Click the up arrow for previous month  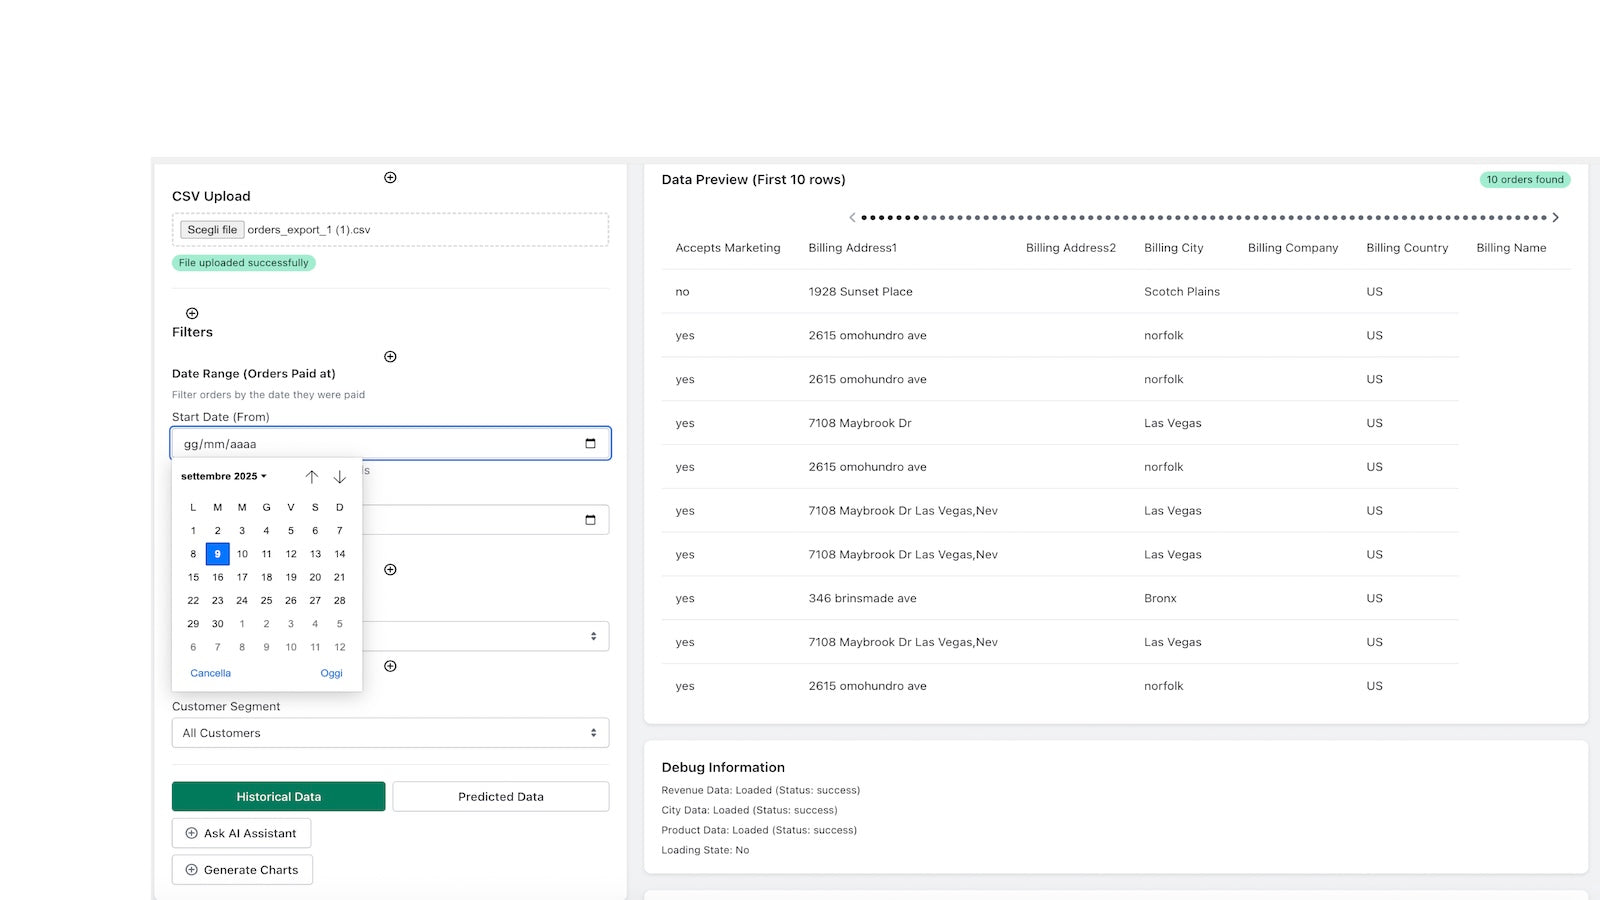click(312, 477)
